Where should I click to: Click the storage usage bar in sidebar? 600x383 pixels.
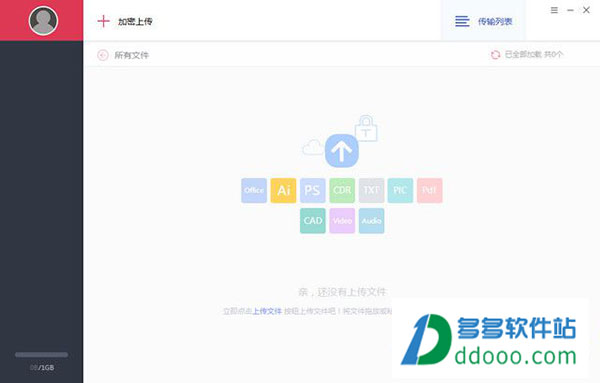[x=41, y=355]
